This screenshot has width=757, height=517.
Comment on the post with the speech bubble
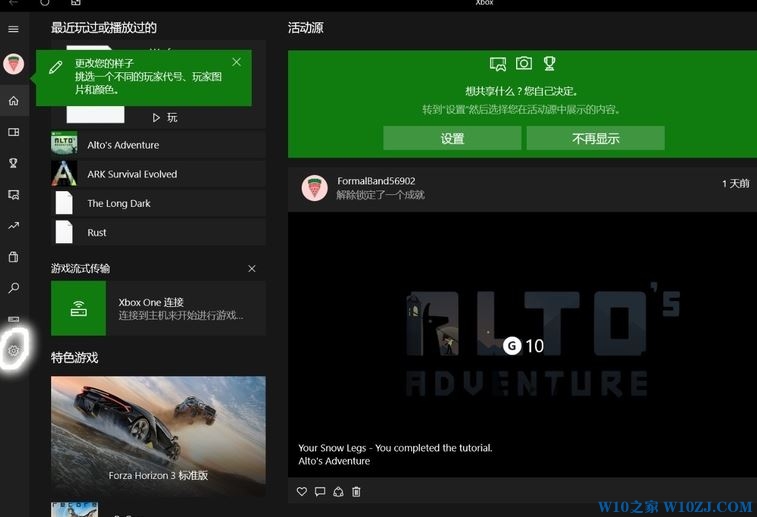tap(320, 491)
